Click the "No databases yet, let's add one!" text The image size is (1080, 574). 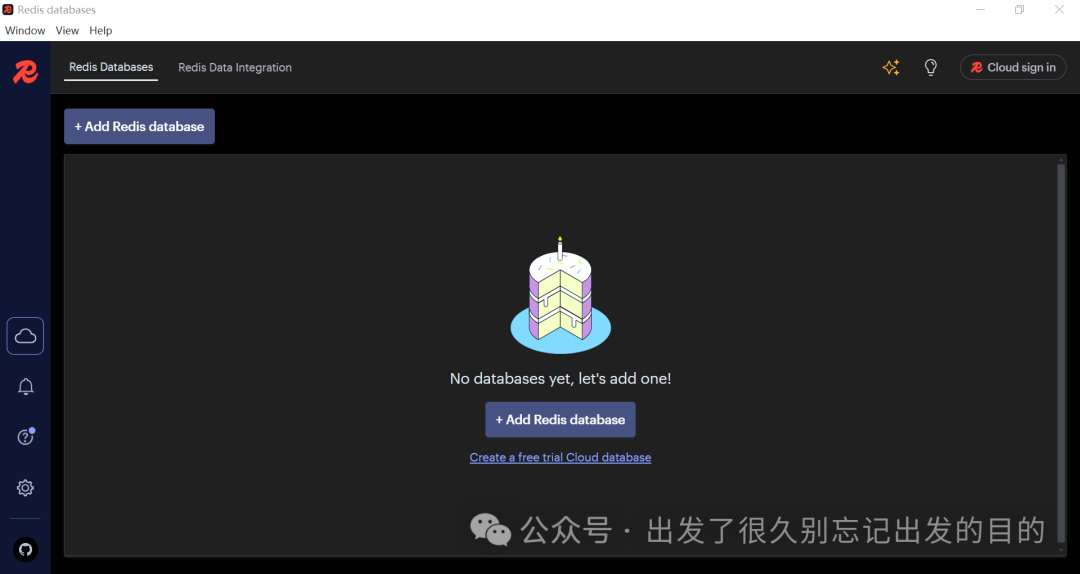coord(560,378)
